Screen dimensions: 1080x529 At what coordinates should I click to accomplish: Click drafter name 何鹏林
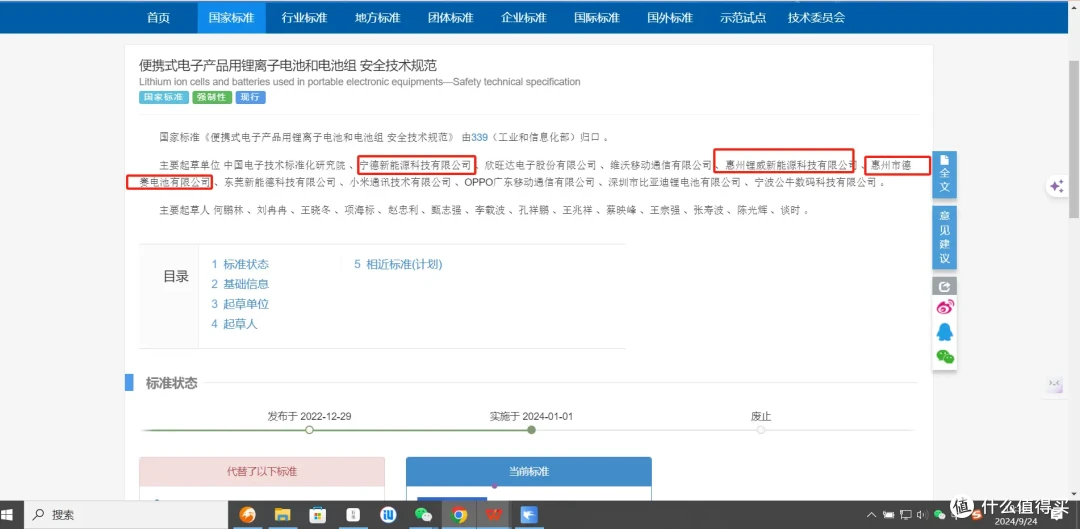pos(227,210)
